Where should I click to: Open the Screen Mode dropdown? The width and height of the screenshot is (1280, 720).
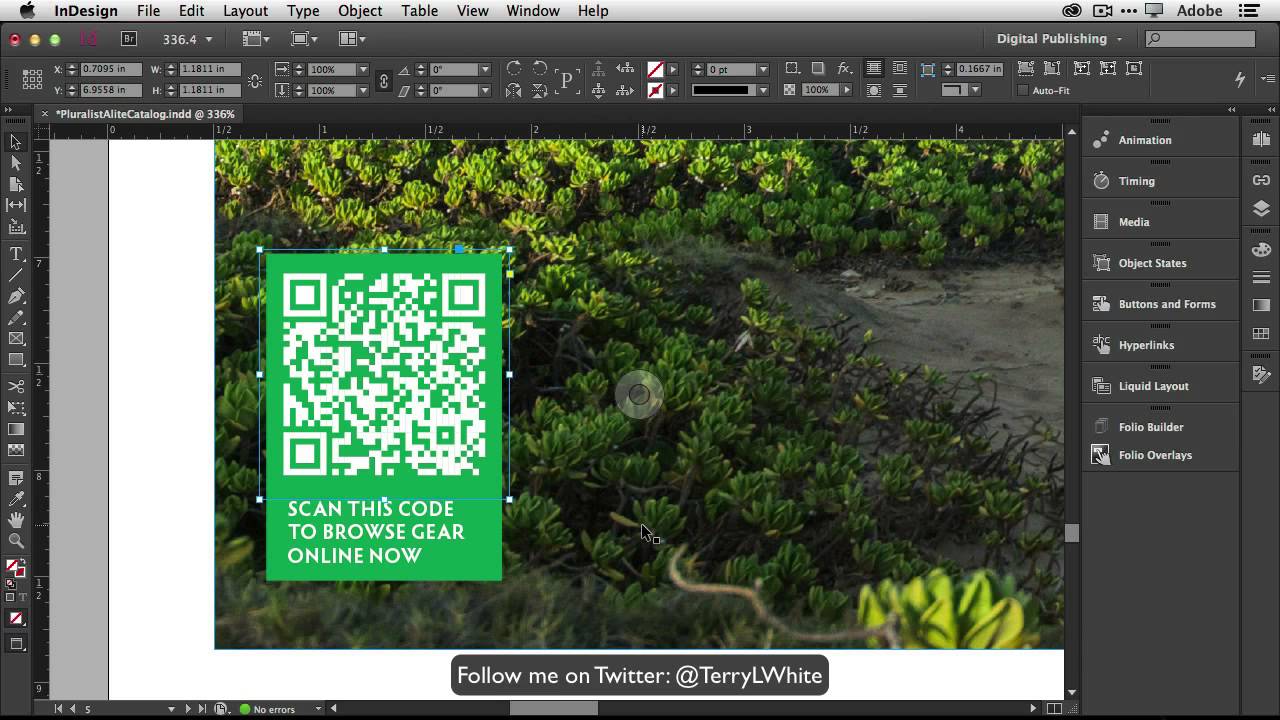[x=303, y=39]
